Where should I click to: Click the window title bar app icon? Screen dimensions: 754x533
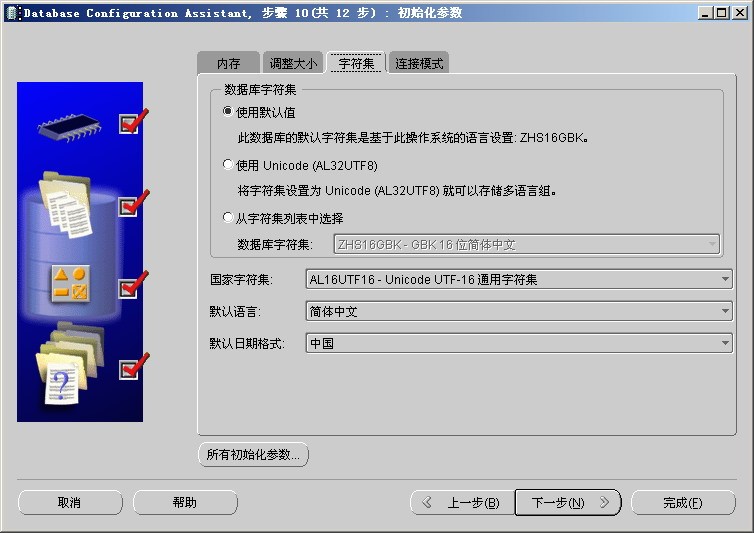click(x=12, y=13)
